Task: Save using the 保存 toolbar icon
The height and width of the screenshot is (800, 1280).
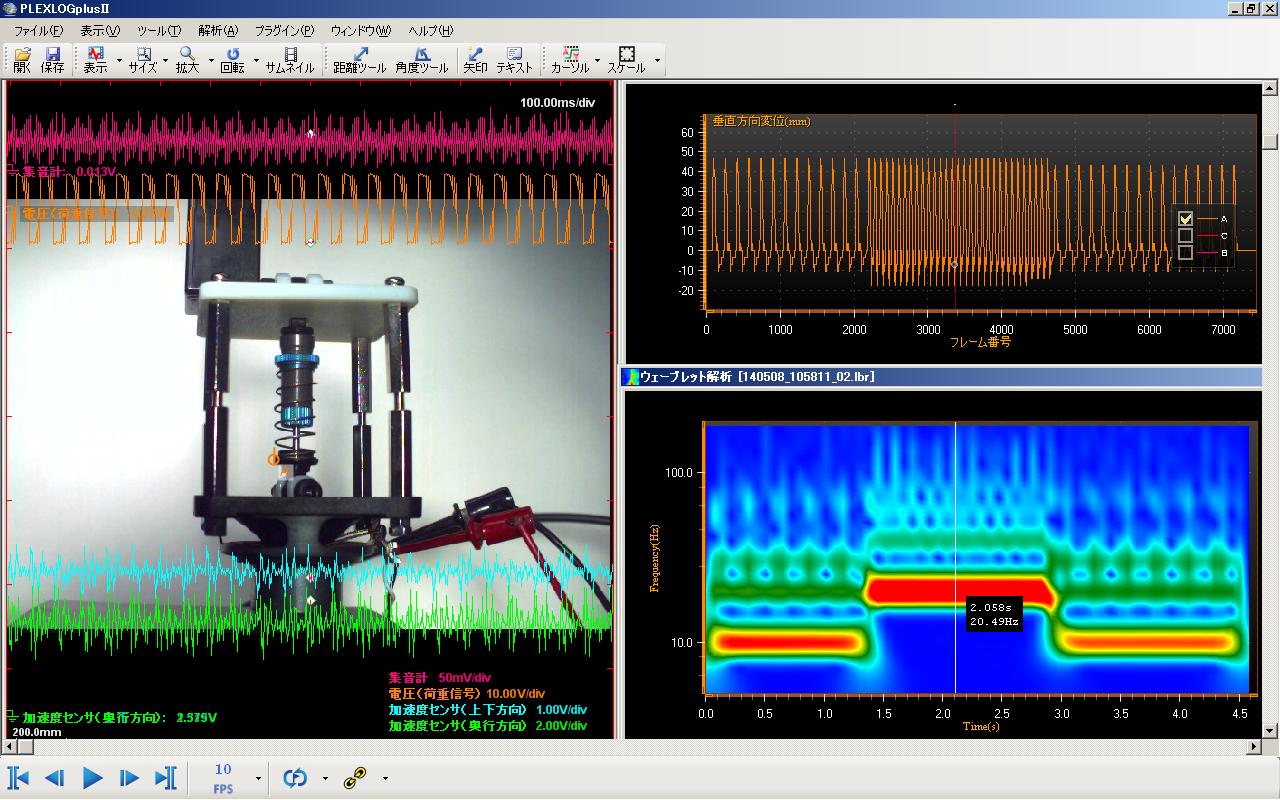Action: click(52, 60)
